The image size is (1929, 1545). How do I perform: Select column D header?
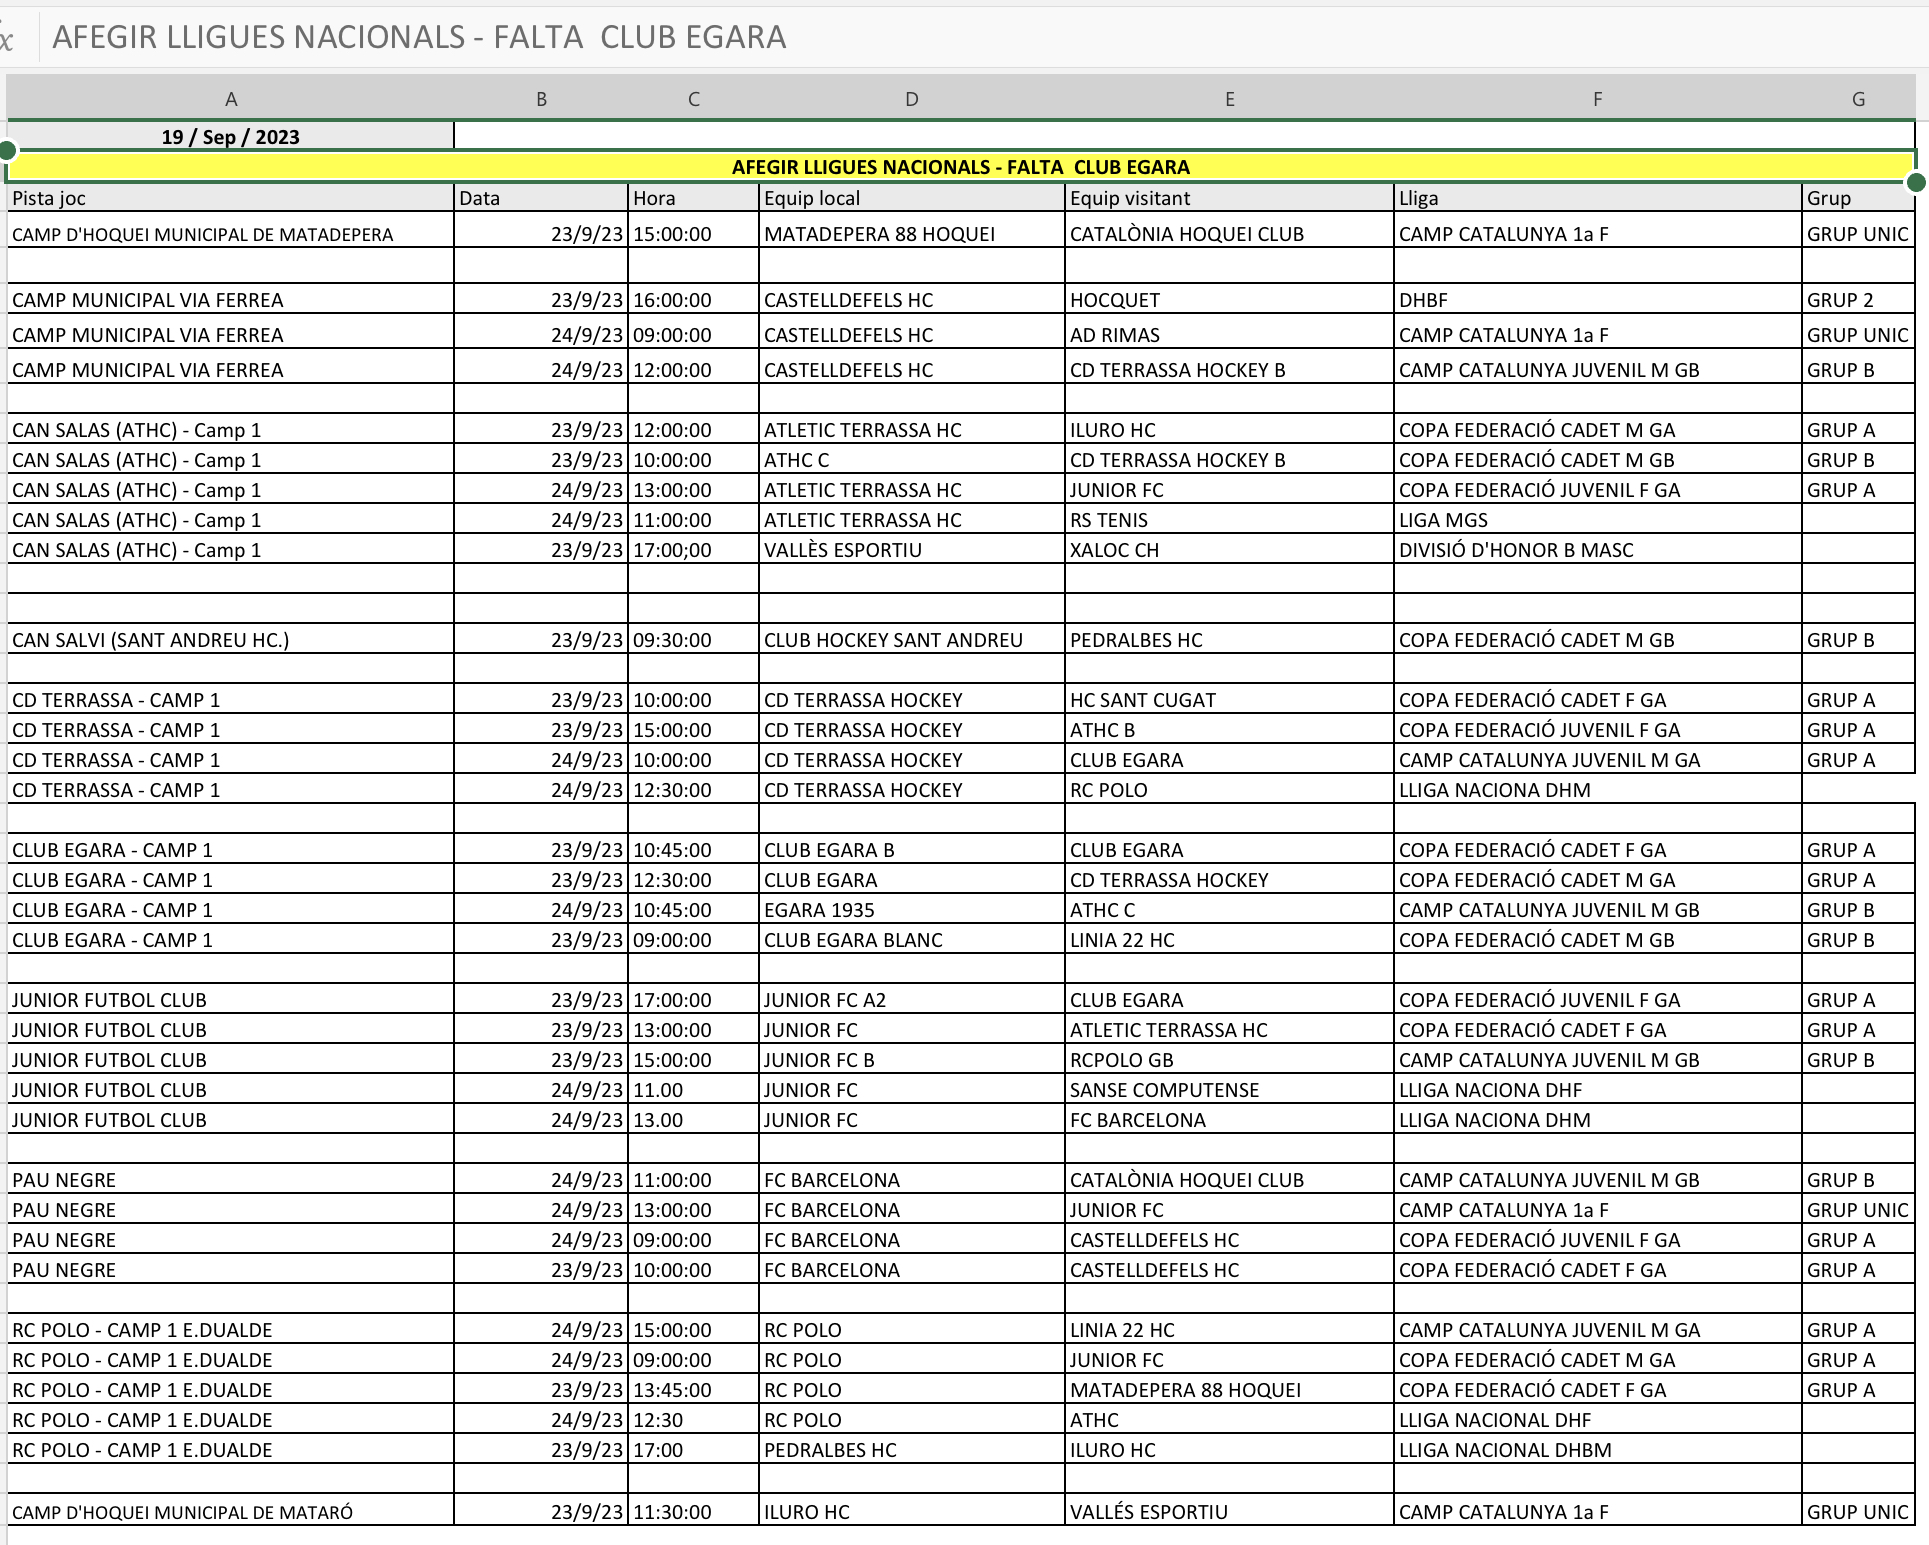tap(912, 99)
